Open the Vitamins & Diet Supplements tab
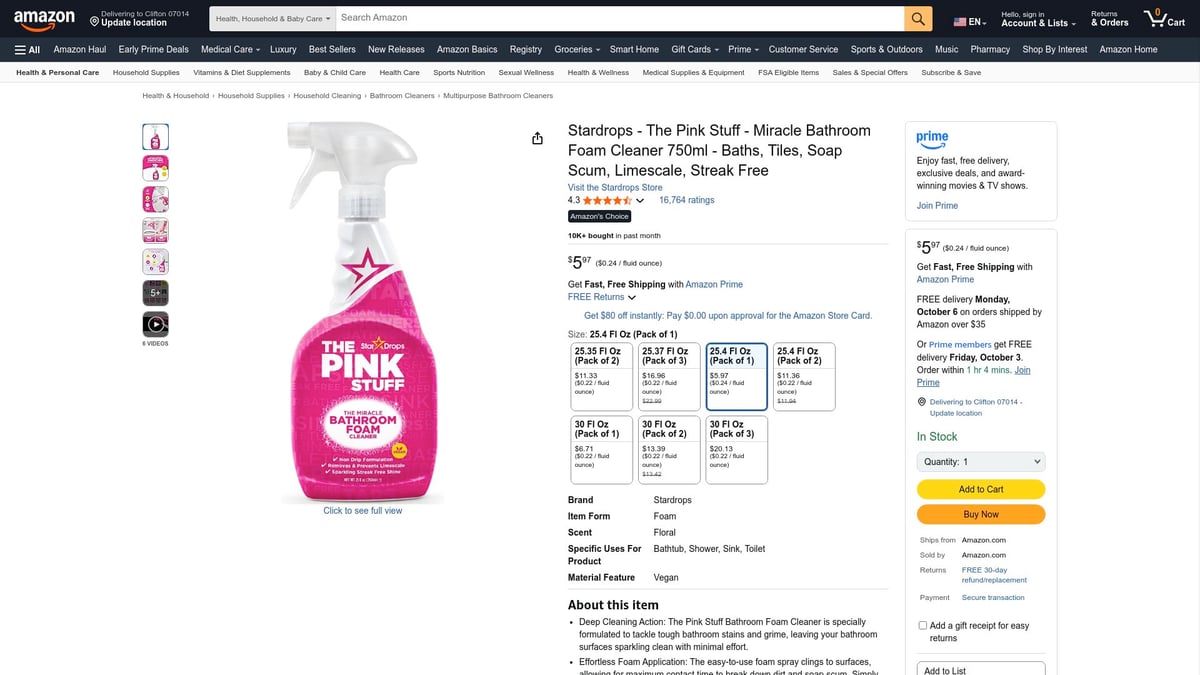 pyautogui.click(x=241, y=72)
